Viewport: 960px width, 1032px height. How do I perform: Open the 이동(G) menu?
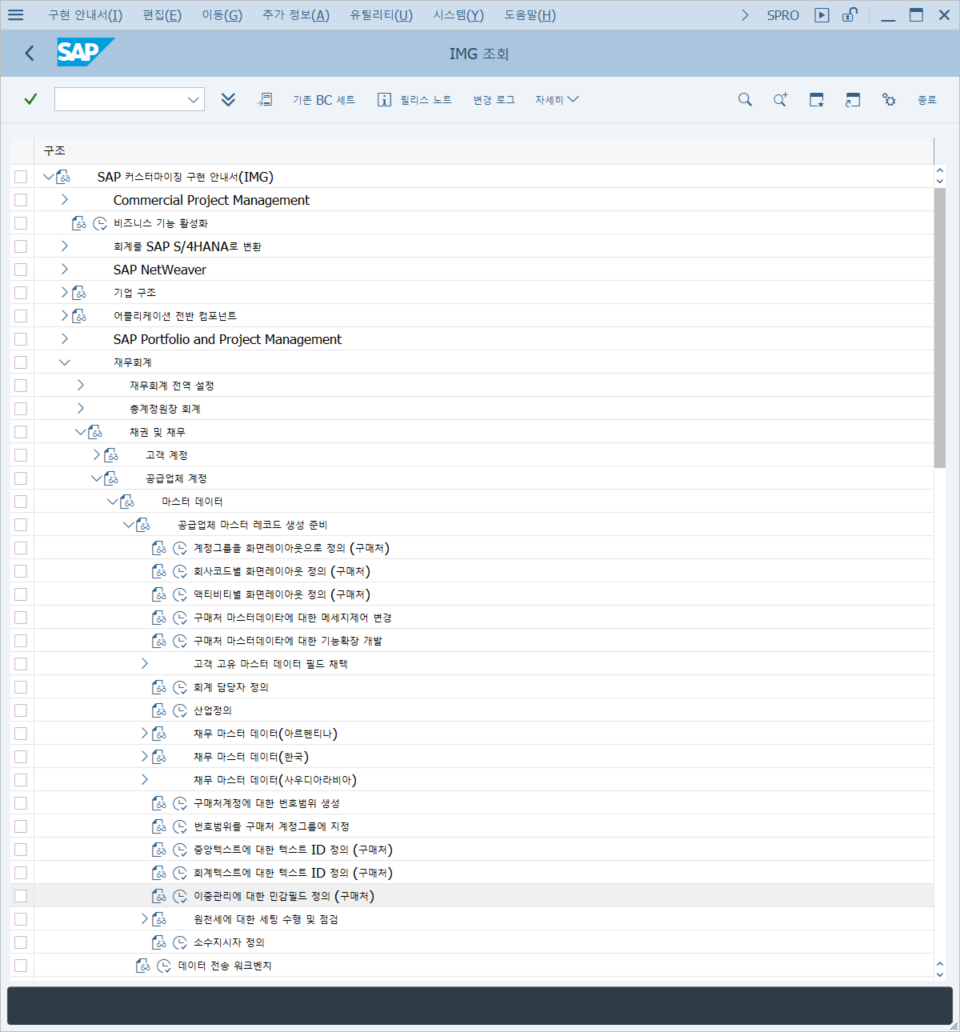coord(222,15)
